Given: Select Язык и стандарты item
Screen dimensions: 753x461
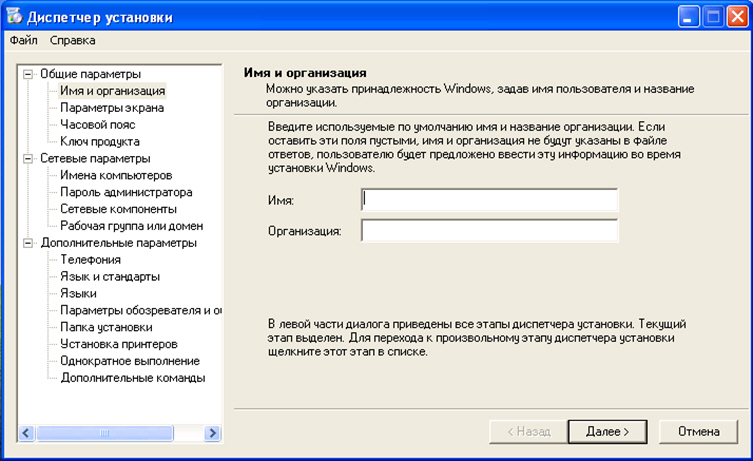Looking at the screenshot, I should [110, 277].
